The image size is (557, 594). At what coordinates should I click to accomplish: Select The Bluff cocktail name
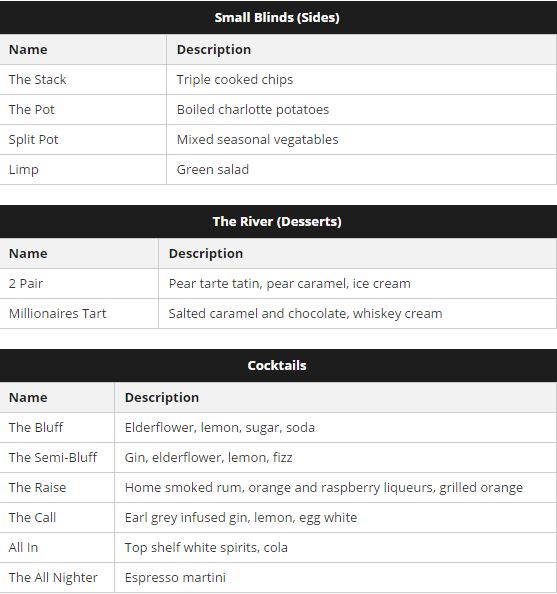[x=36, y=427]
